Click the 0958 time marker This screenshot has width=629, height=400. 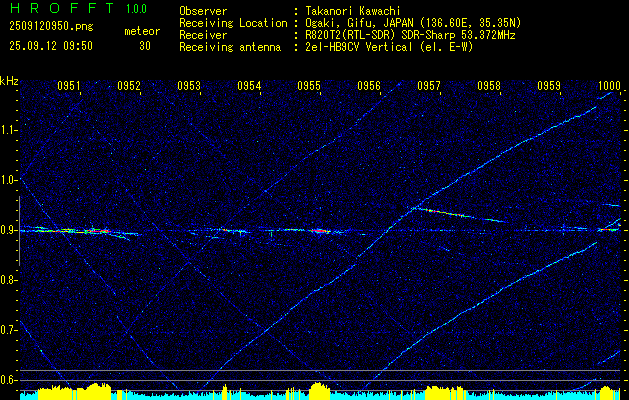pos(489,85)
